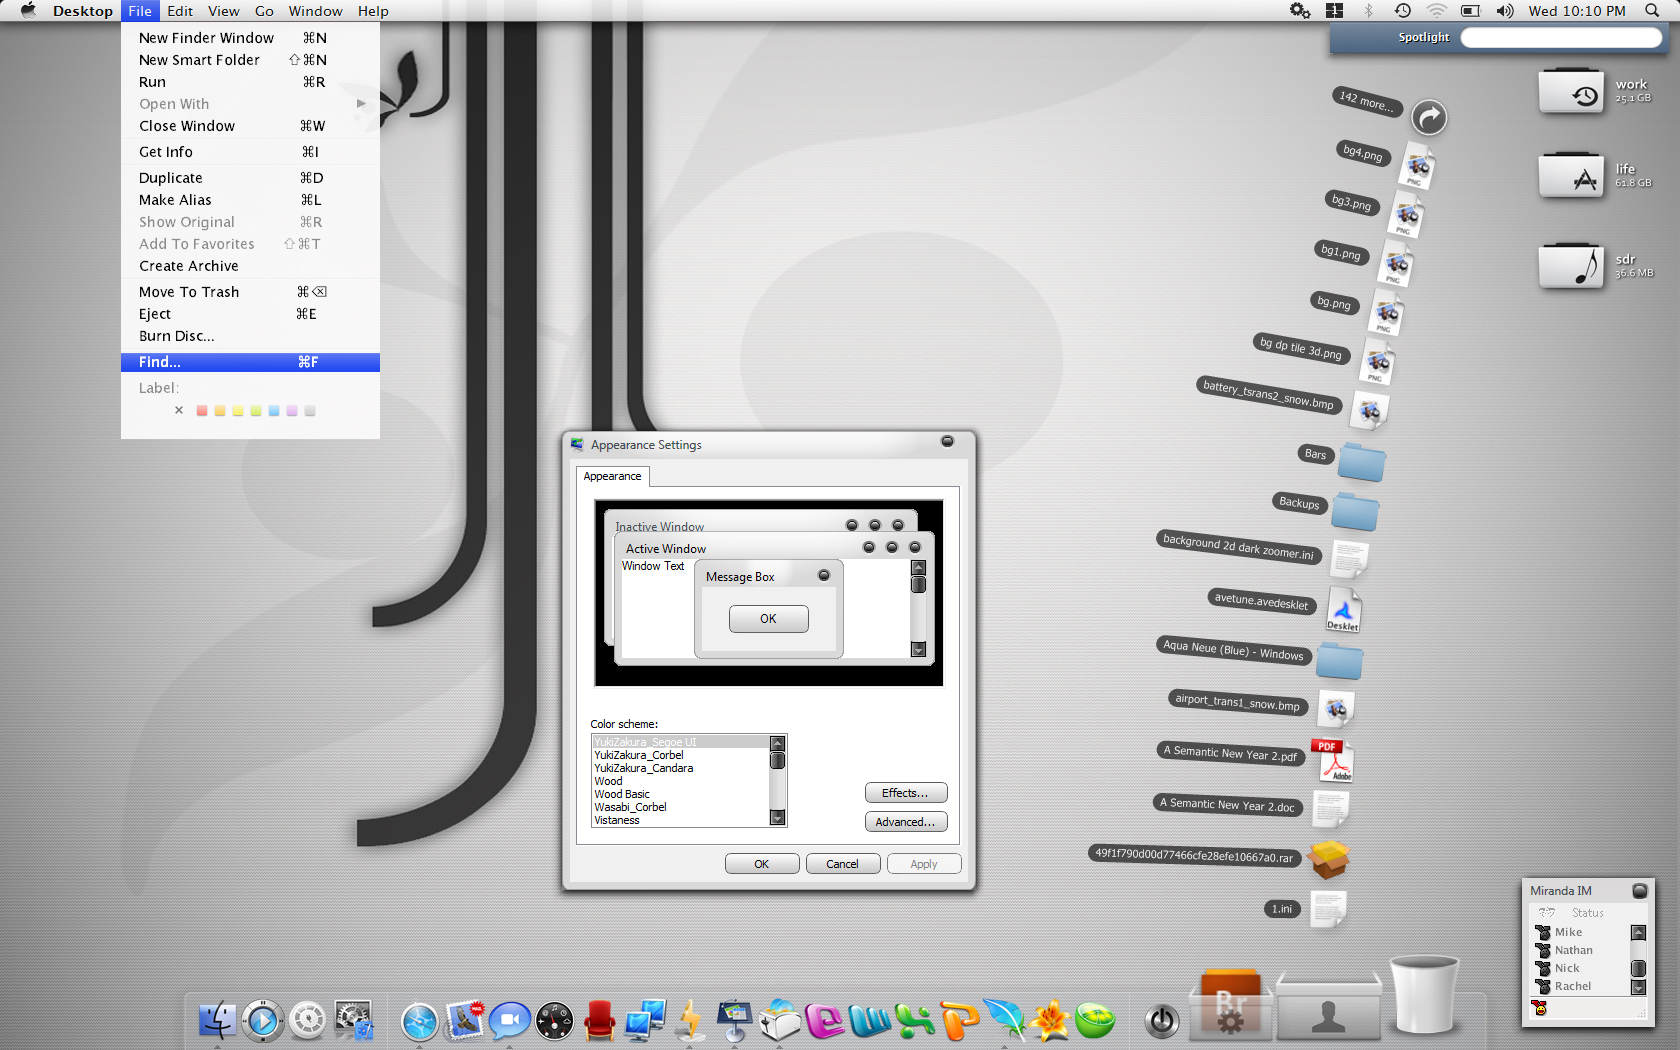Click the battery status icon in menu bar
This screenshot has width=1680, height=1050.
(x=1470, y=11)
